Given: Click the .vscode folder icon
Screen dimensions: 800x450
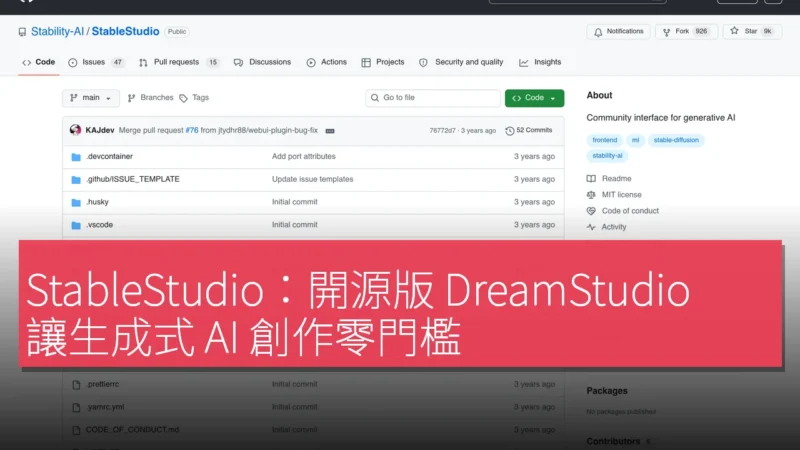Looking at the screenshot, I should pyautogui.click(x=76, y=226).
